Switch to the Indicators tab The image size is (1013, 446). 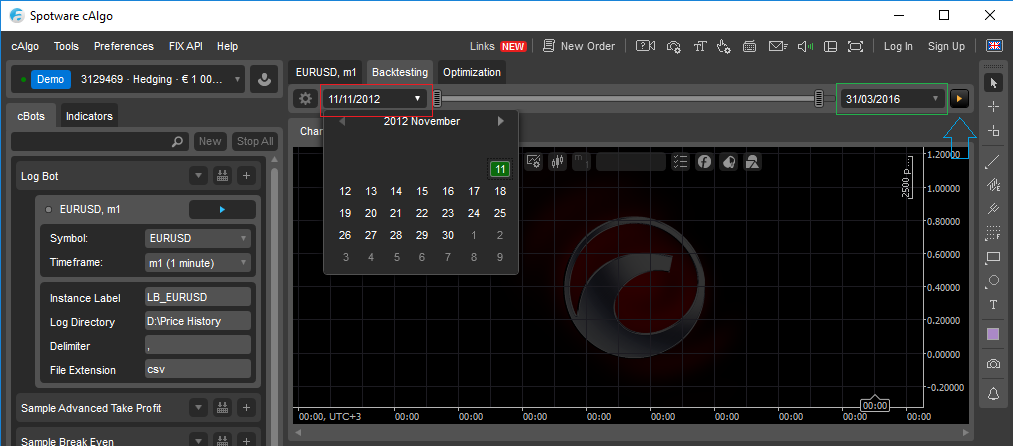click(89, 116)
